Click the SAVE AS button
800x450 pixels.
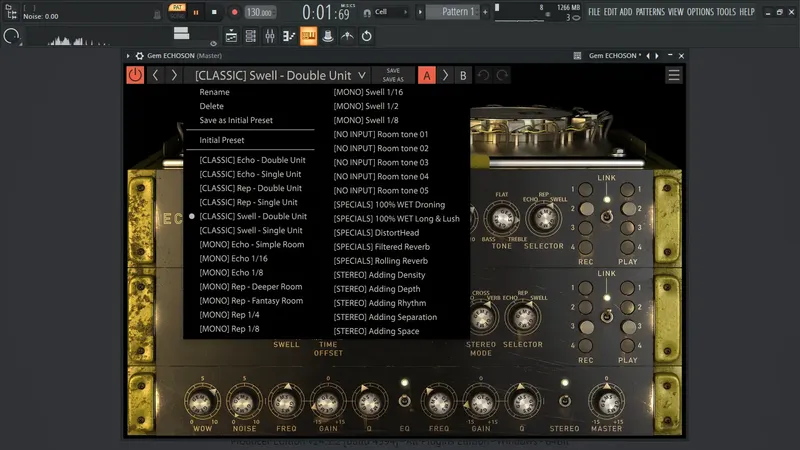[393, 80]
